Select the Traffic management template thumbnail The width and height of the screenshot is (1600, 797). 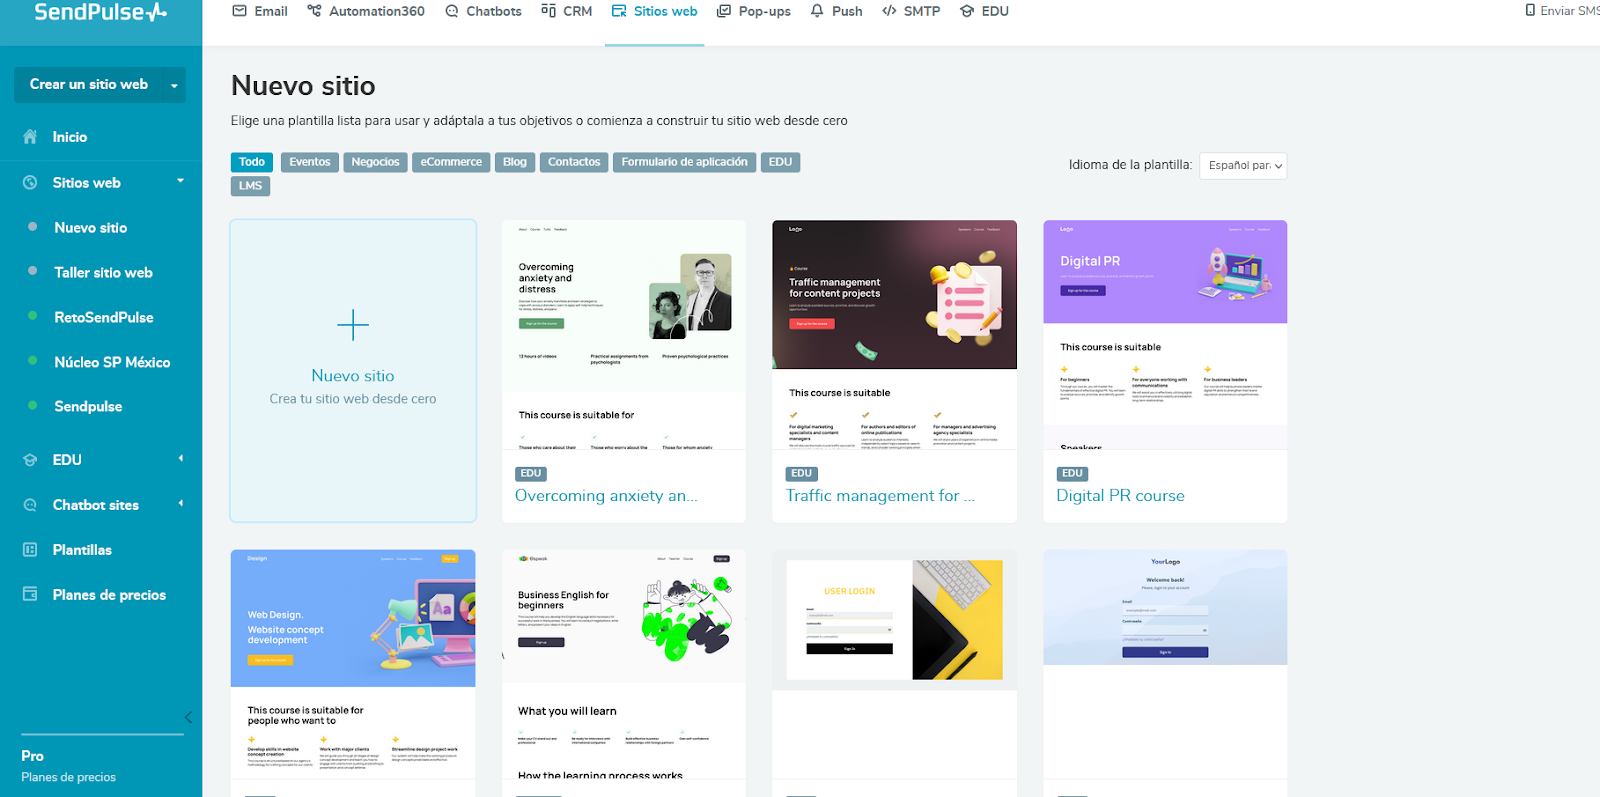coord(895,335)
